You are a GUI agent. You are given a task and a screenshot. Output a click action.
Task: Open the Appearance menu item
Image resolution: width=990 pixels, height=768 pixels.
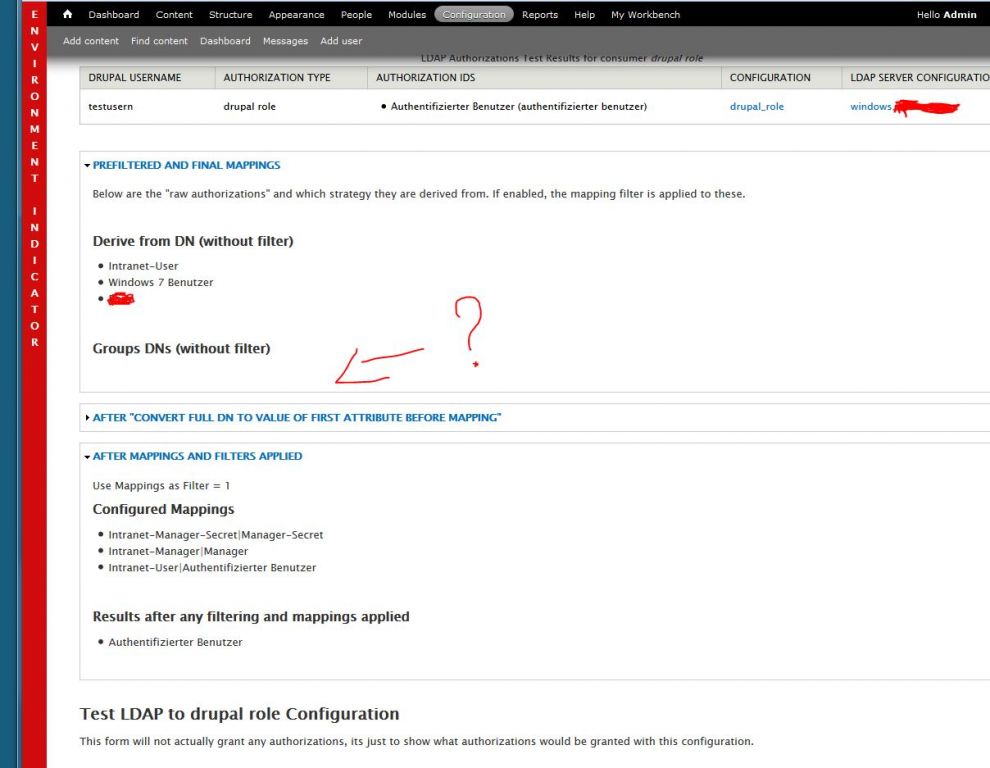pos(296,15)
